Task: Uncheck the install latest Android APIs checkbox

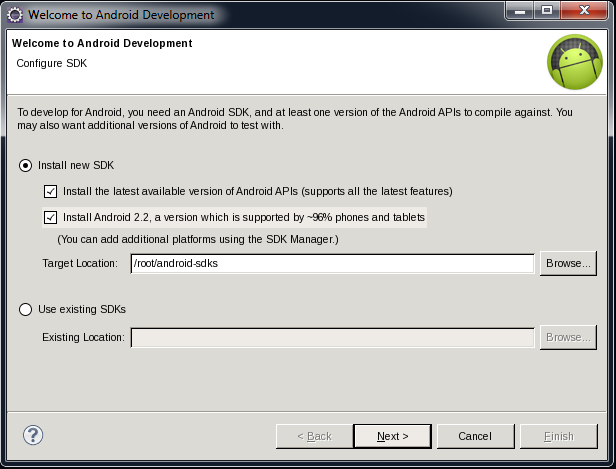Action: tap(50, 191)
